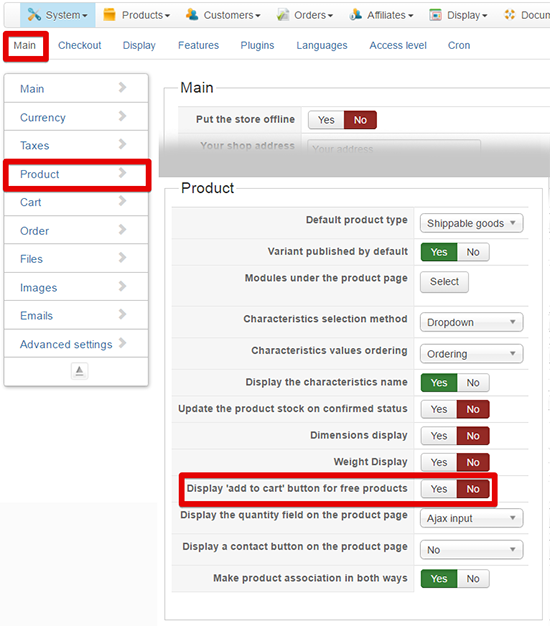550x626 pixels.
Task: Open the Products dropdown menu
Action: (137, 15)
